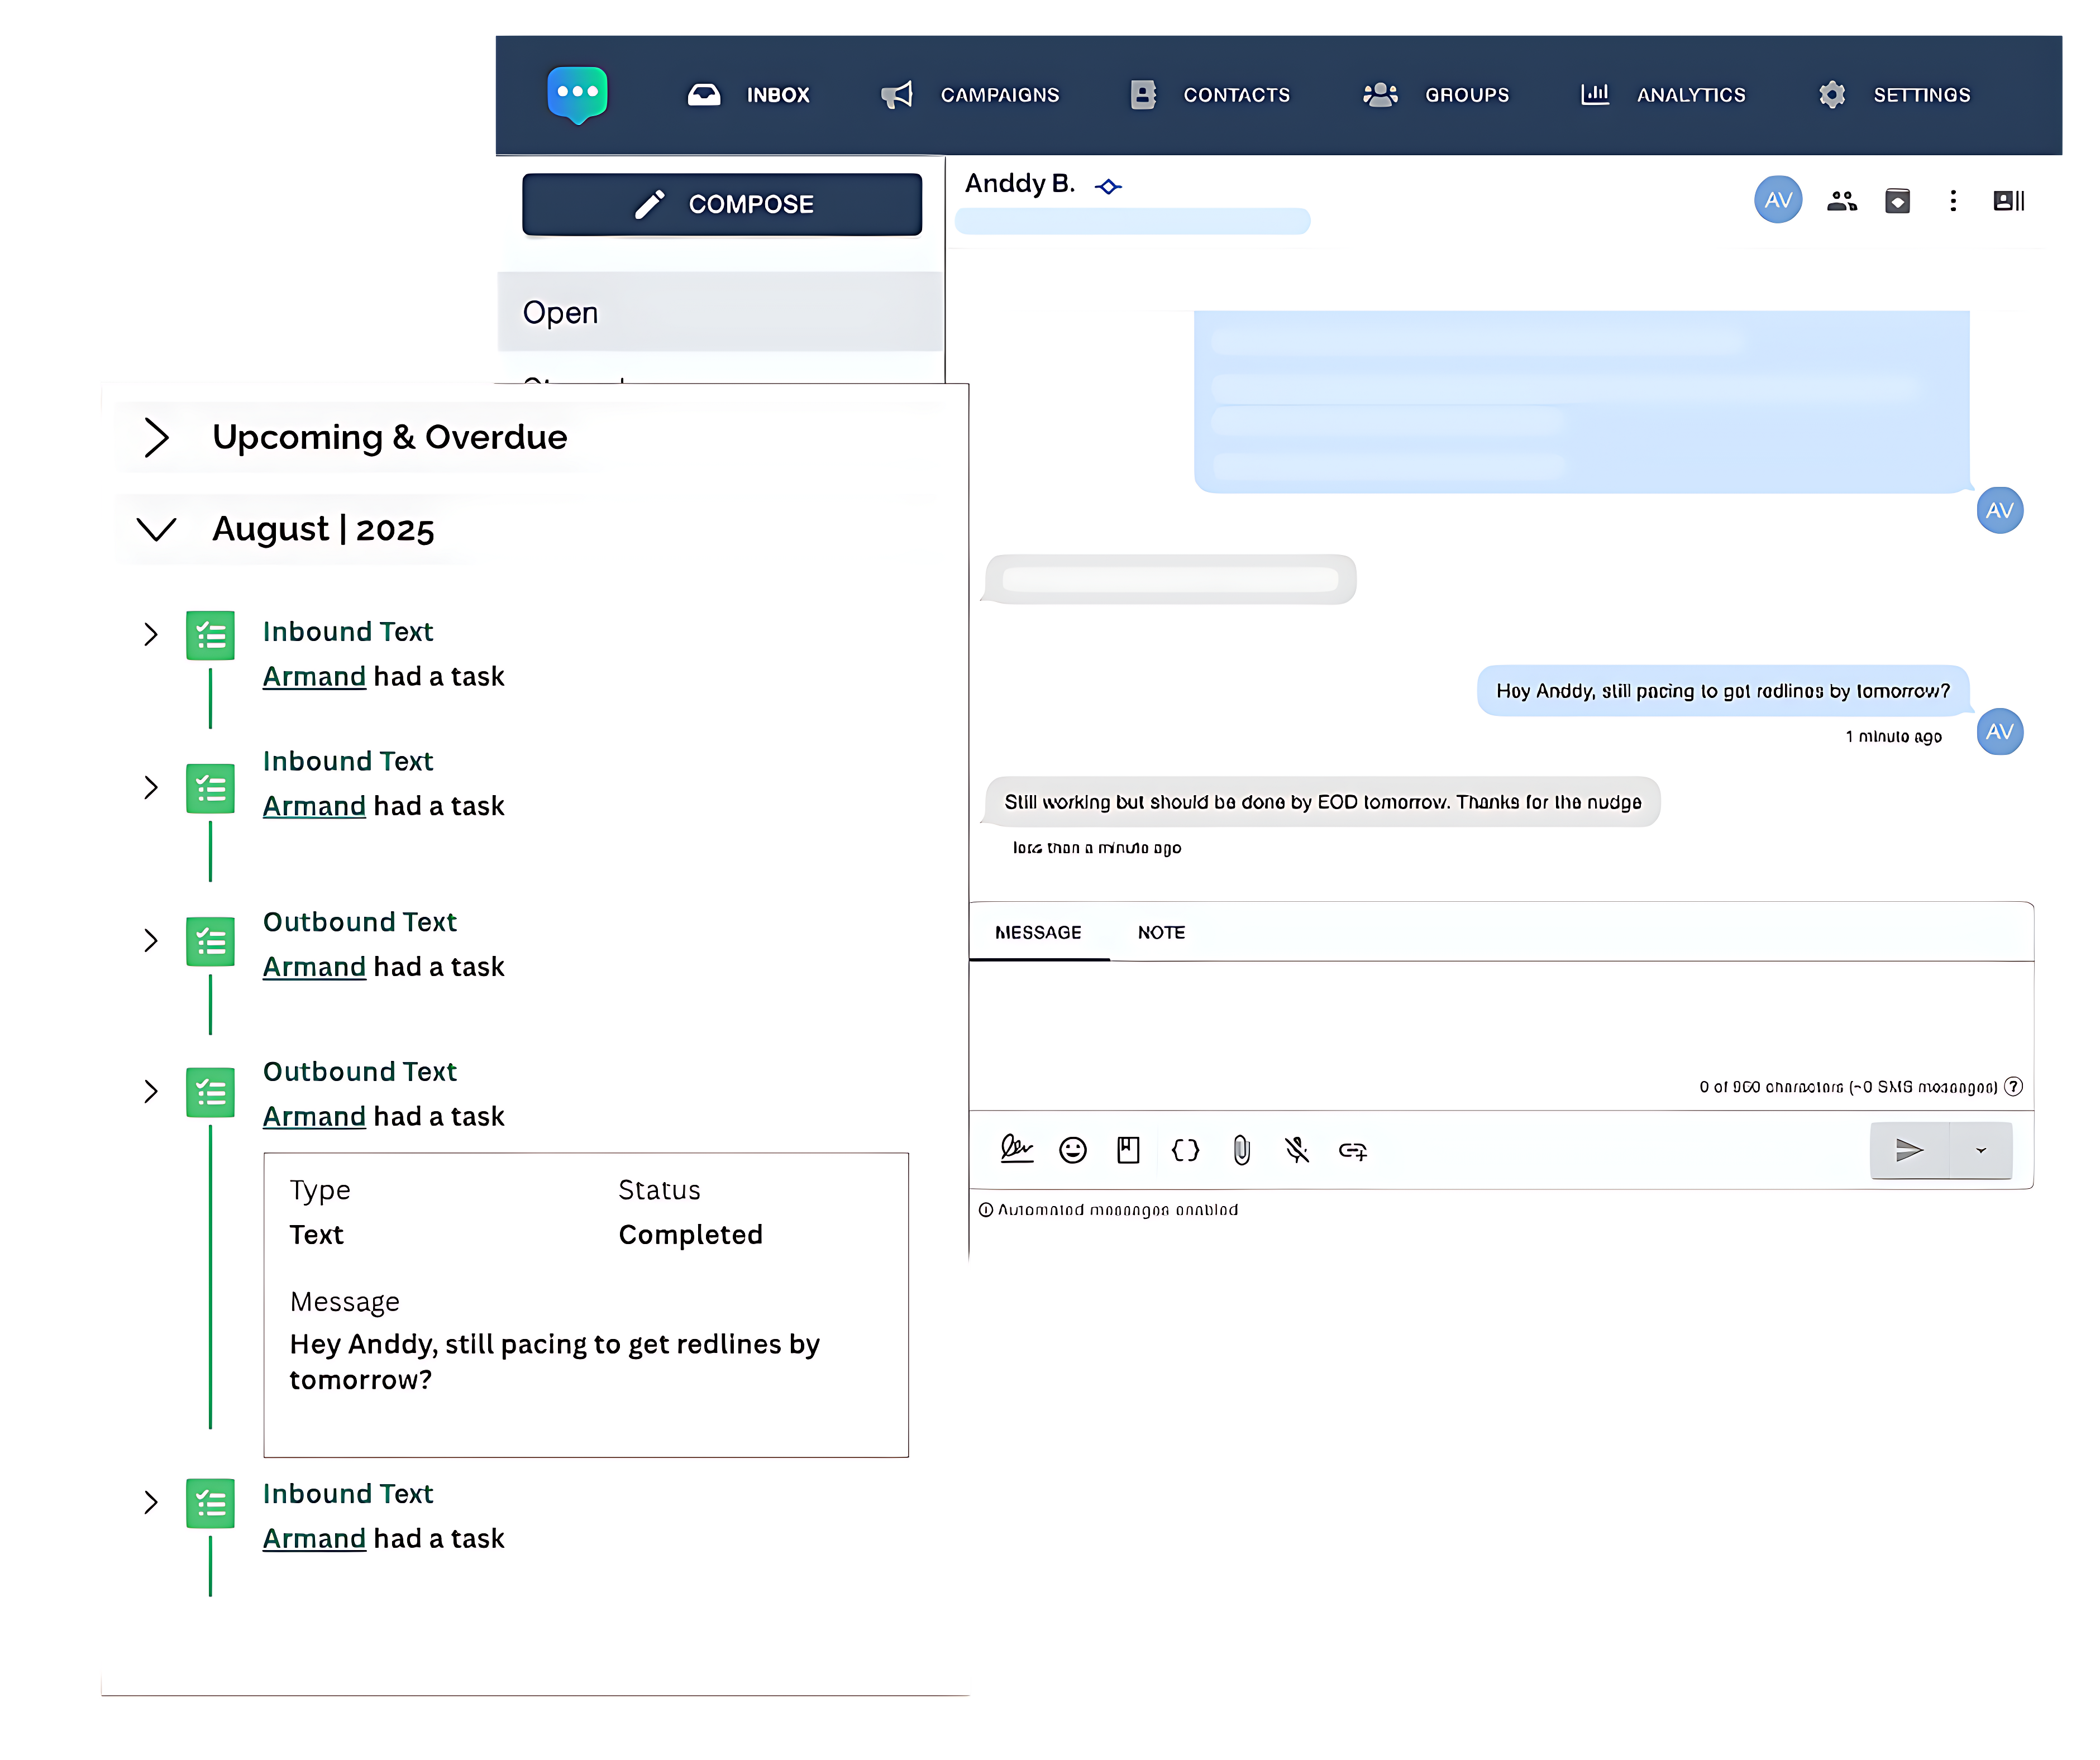Screen dimensions: 2100x1760
Task: Open the contact details panel icon
Action: point(2008,201)
